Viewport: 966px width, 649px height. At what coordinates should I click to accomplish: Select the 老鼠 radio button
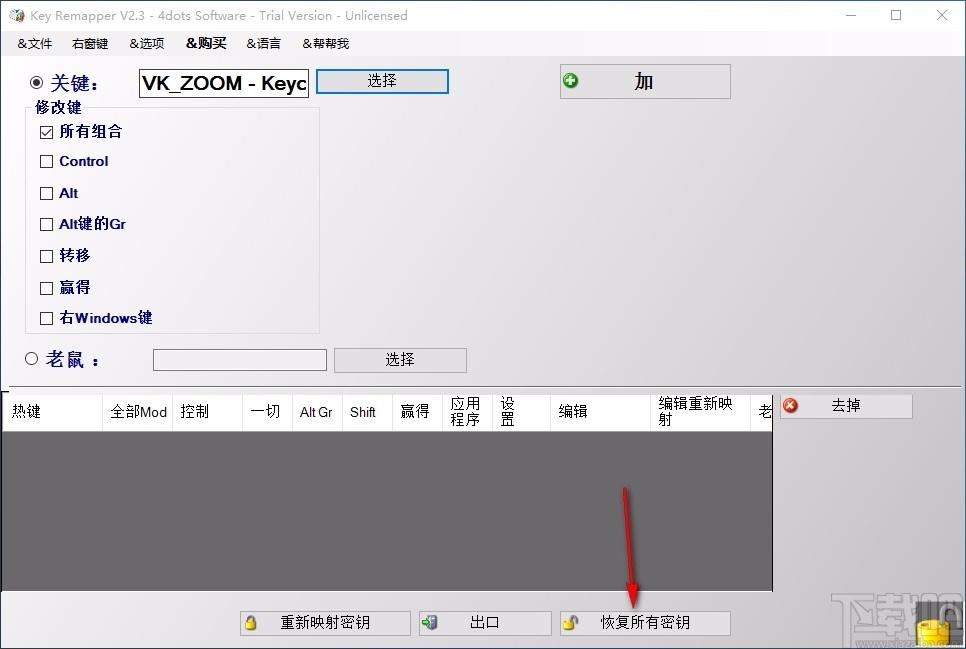pos(31,358)
